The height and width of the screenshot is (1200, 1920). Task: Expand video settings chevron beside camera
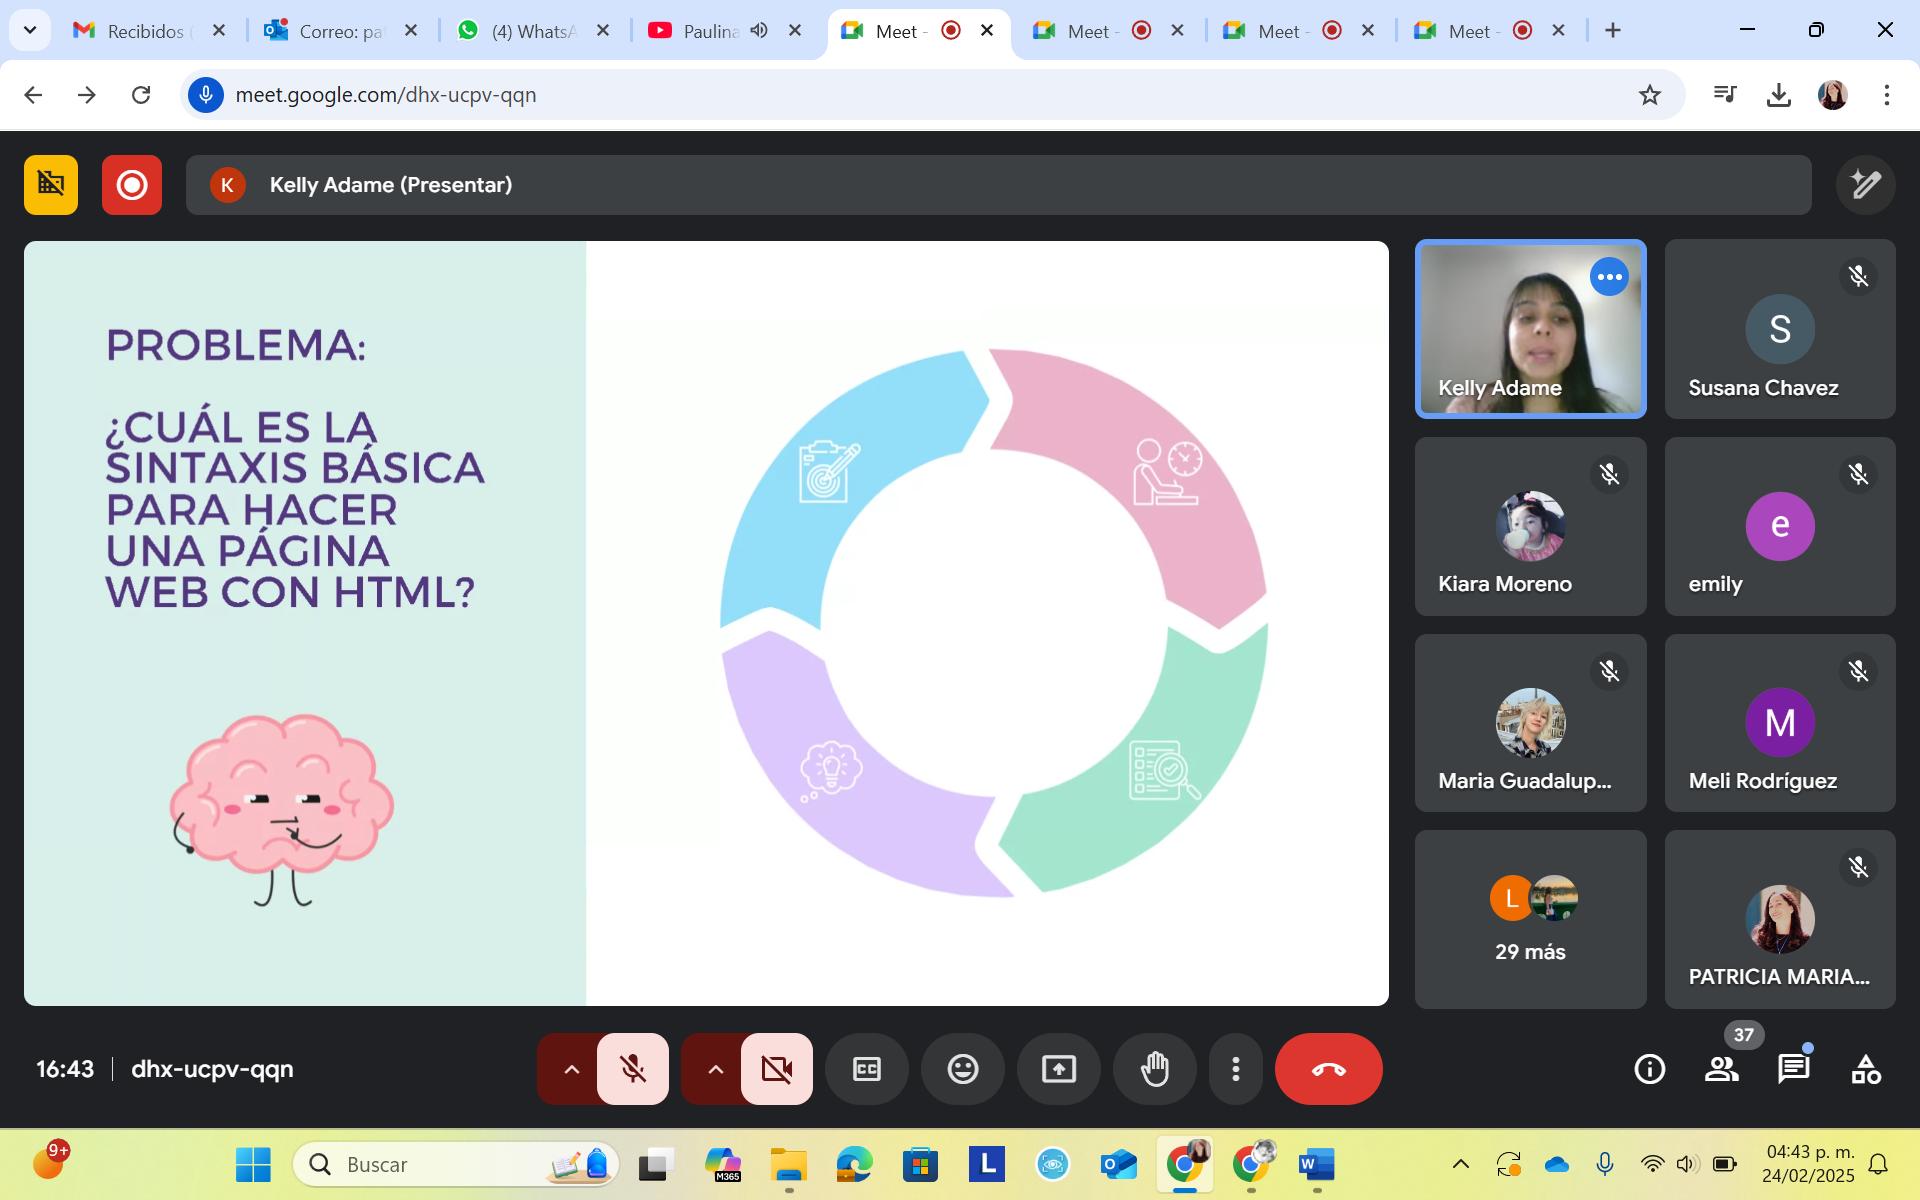pos(715,1069)
